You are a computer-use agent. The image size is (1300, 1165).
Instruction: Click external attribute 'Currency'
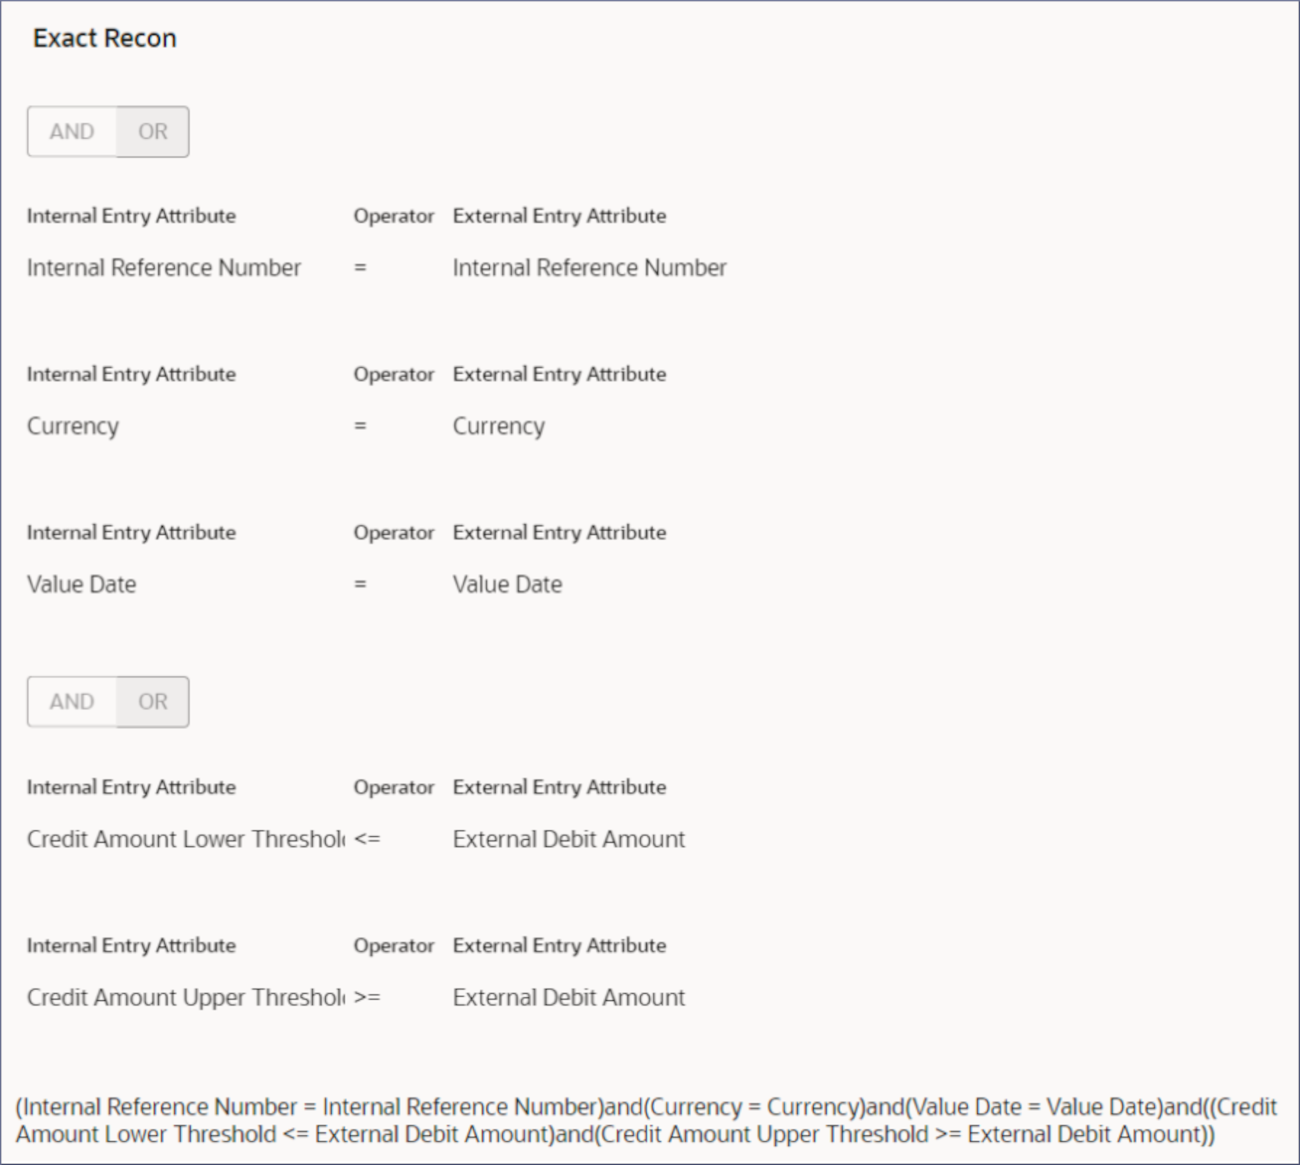pos(499,426)
